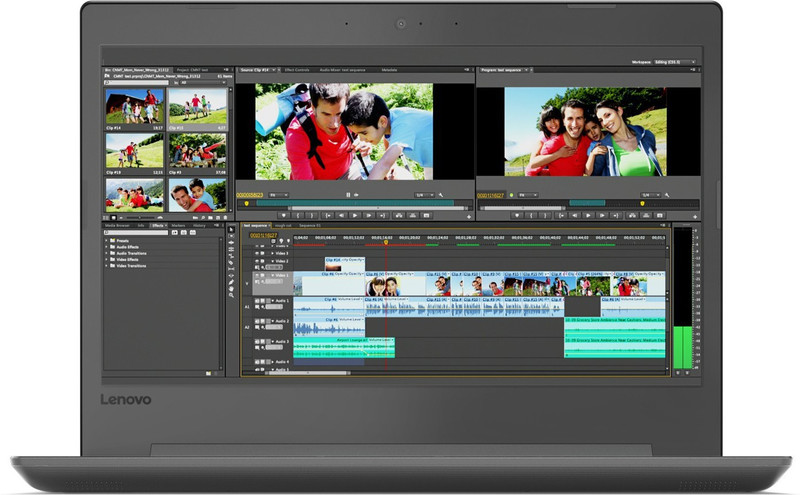
Task: Switch to the rough cut sequence tab
Action: click(x=283, y=226)
